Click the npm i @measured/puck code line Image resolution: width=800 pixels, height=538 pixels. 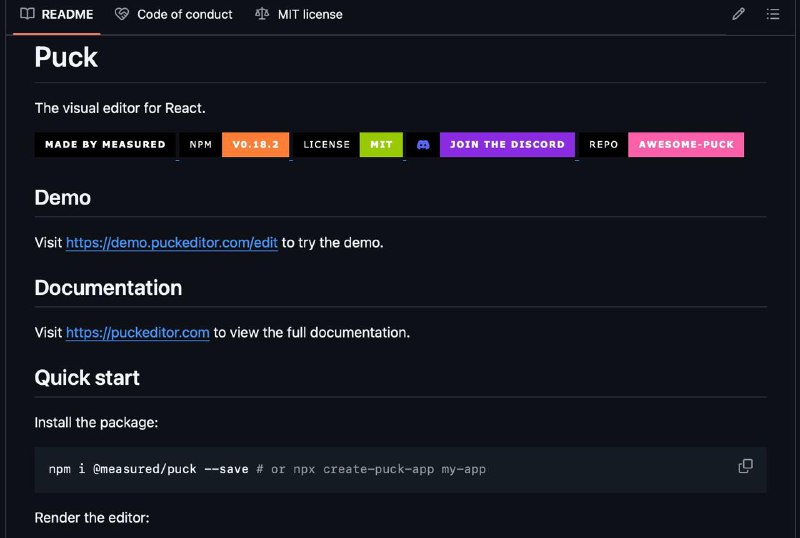pos(267,469)
